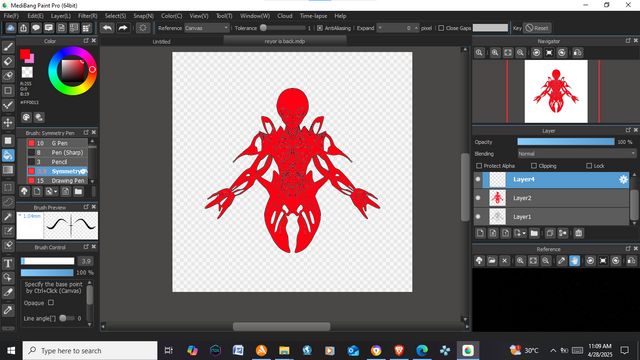
Task: Zoom in using Navigator magnifier plus
Action: (x=495, y=53)
